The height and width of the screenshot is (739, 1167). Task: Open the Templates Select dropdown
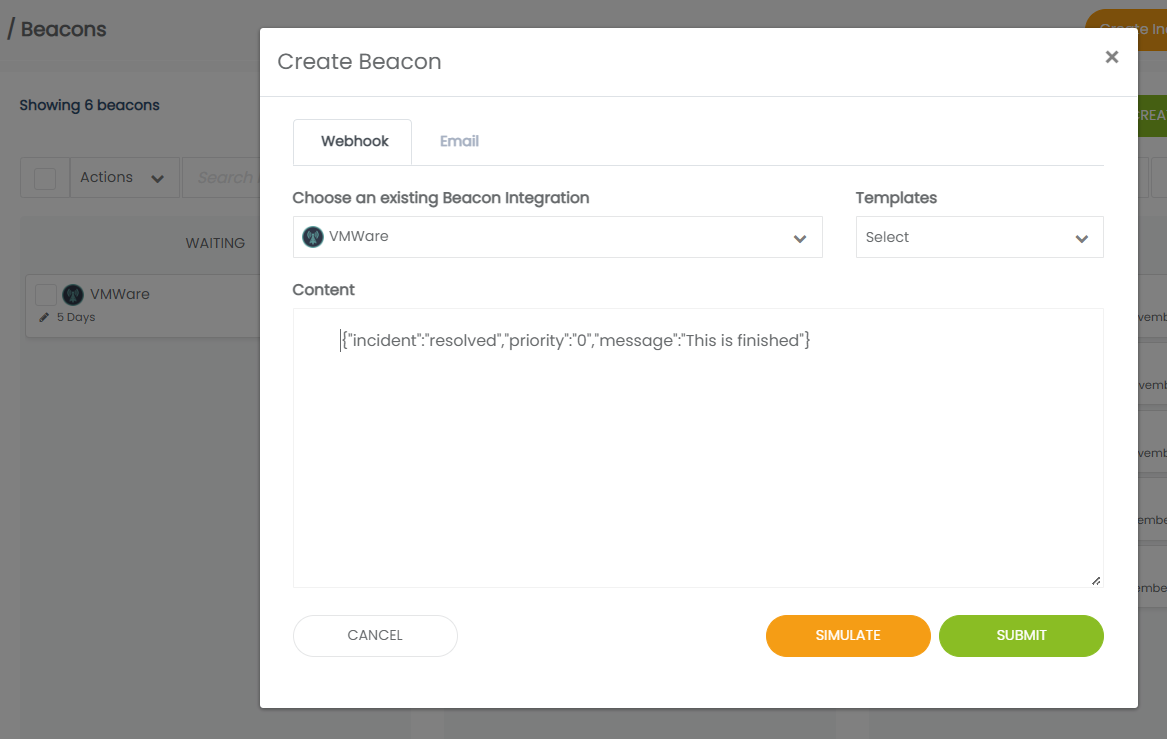click(979, 237)
